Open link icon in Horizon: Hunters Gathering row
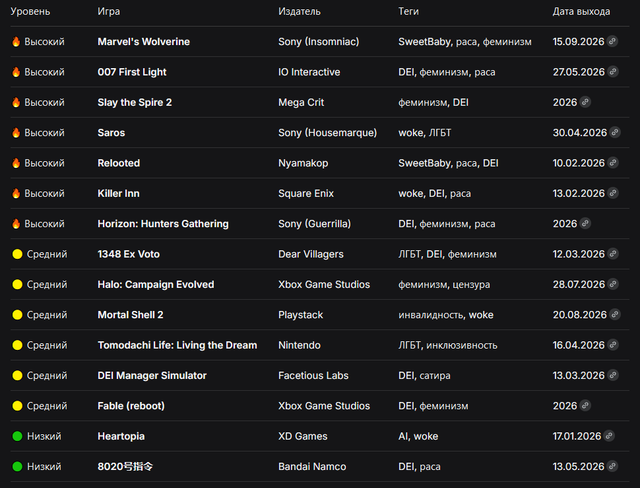The width and height of the screenshot is (640, 488). (585, 224)
